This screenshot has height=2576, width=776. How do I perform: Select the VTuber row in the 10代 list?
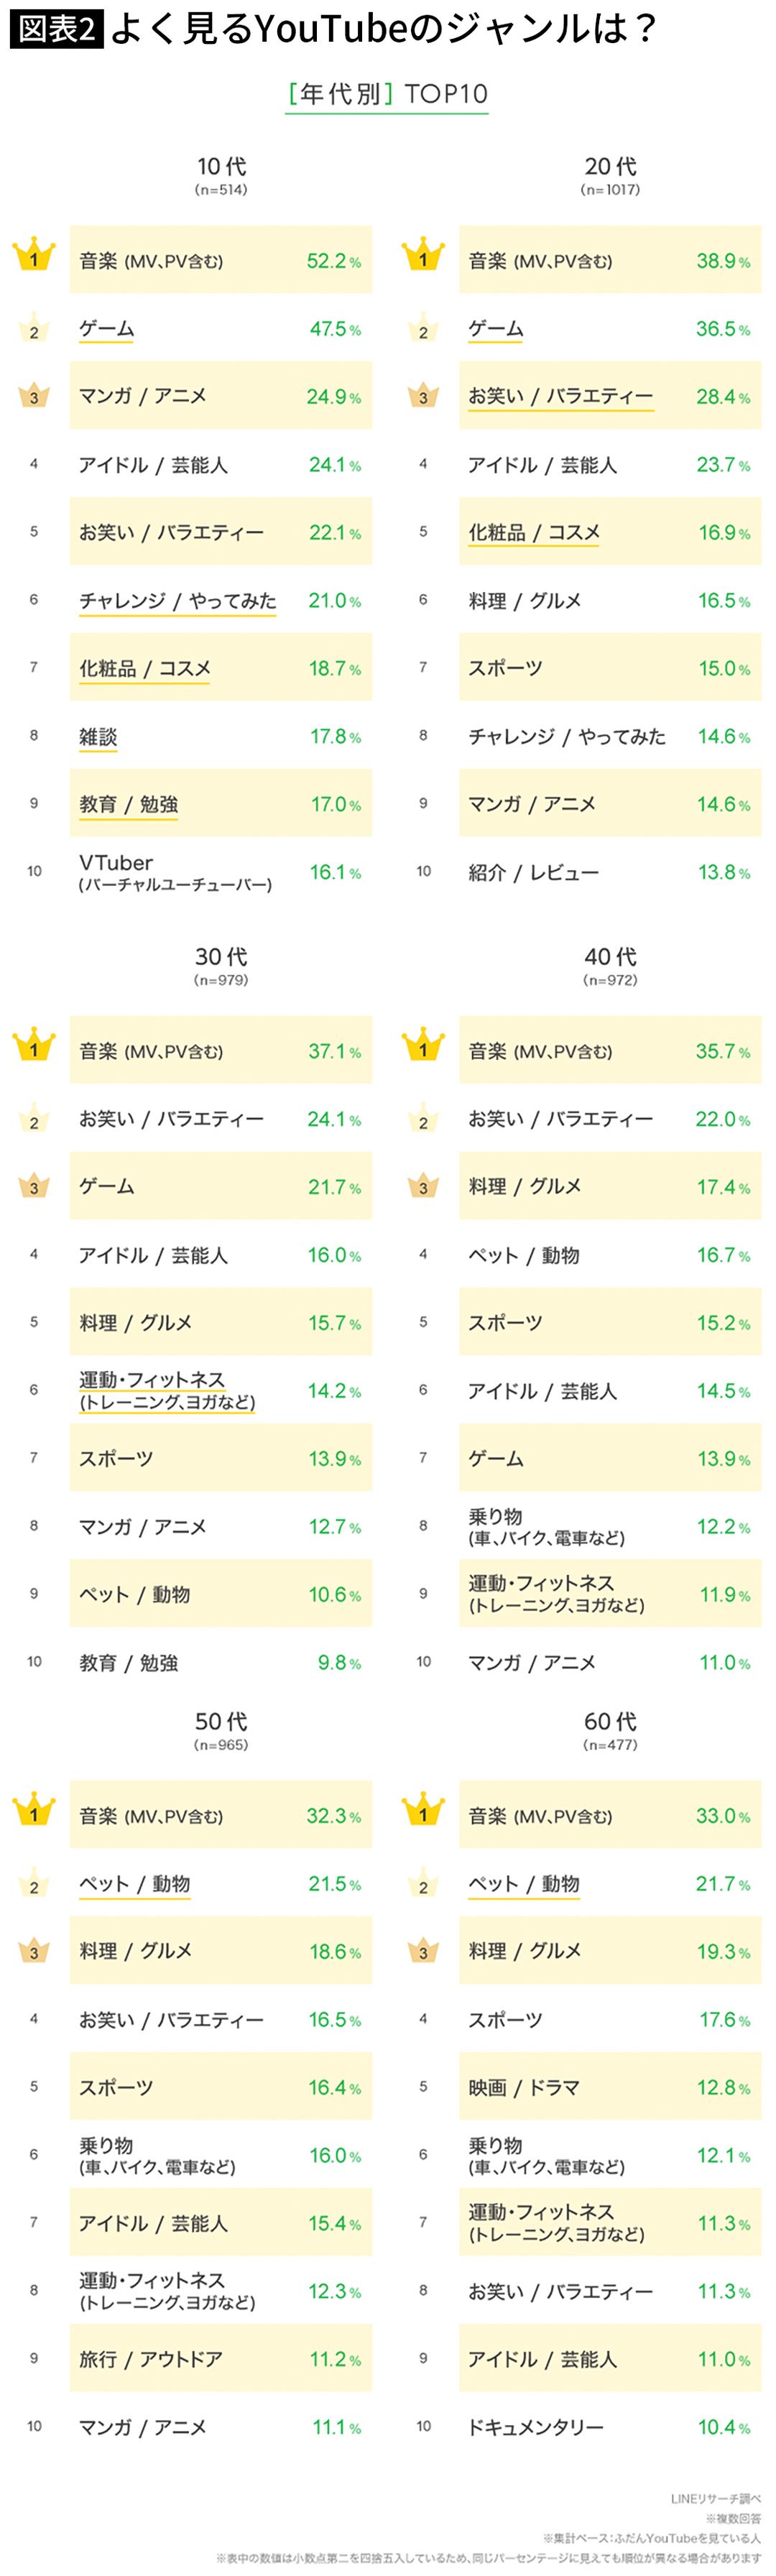point(175,872)
